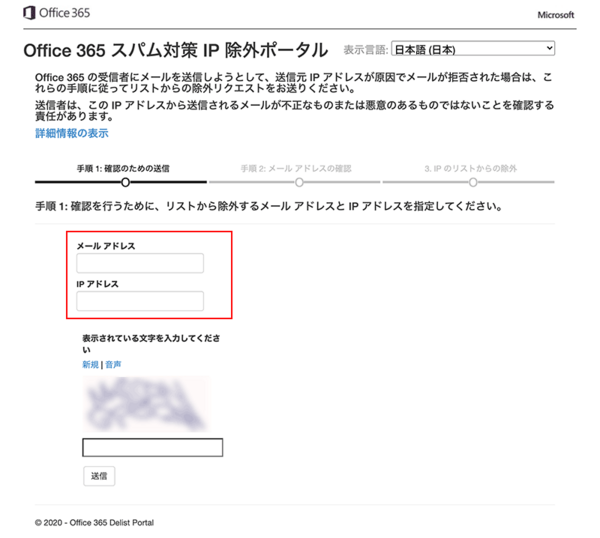The image size is (600, 538).
Task: Click the 表示言語: label
Action: [366, 49]
